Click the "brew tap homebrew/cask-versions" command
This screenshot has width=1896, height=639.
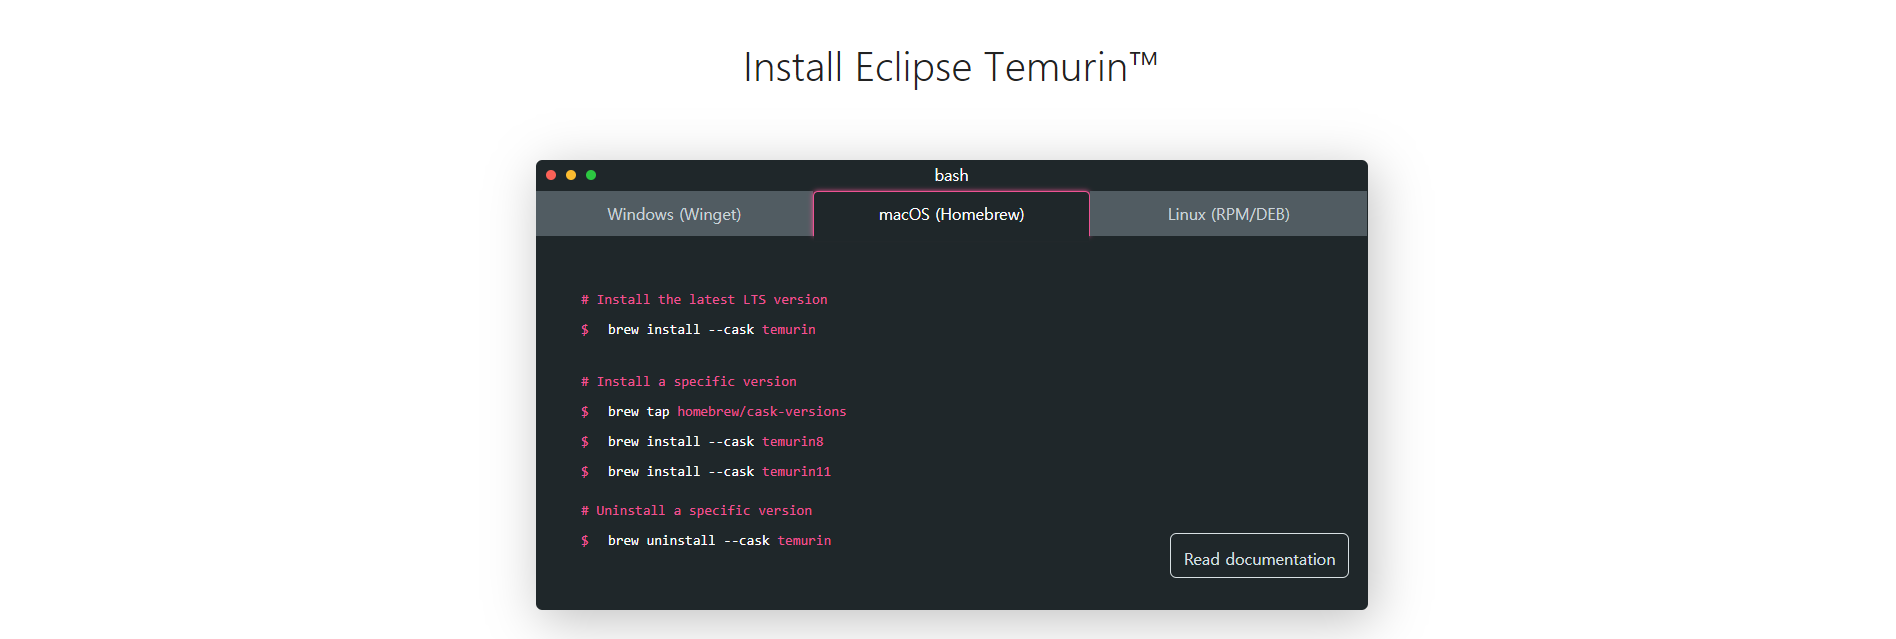pyautogui.click(x=727, y=411)
